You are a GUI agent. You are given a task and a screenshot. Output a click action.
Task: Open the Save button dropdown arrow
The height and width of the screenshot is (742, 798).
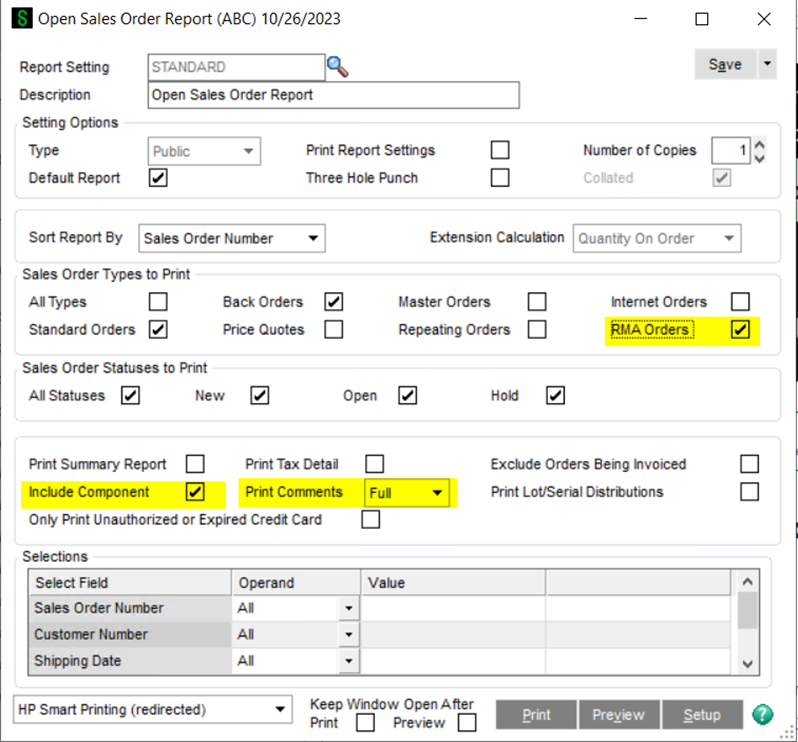(x=767, y=64)
